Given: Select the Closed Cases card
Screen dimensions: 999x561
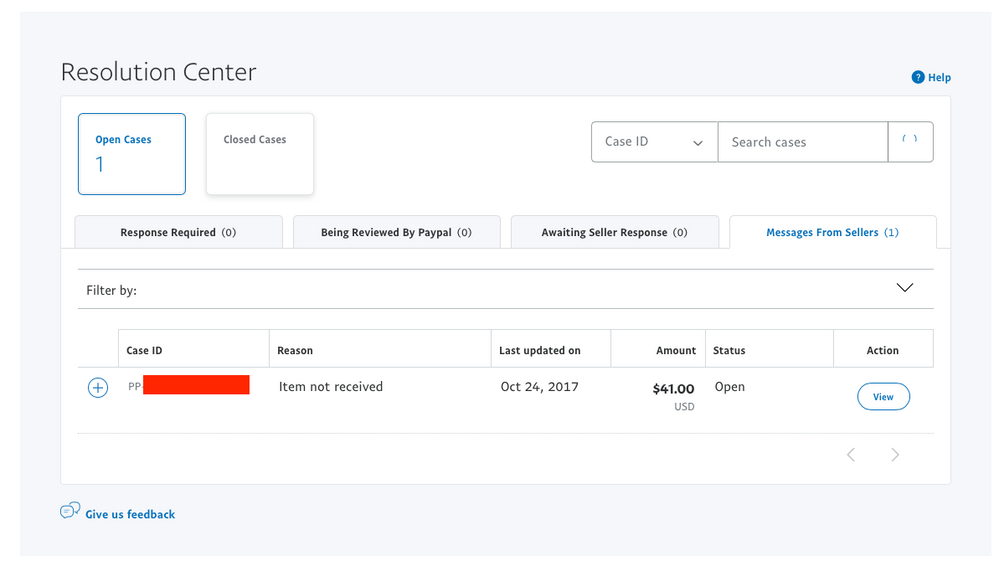Looking at the screenshot, I should coord(260,154).
